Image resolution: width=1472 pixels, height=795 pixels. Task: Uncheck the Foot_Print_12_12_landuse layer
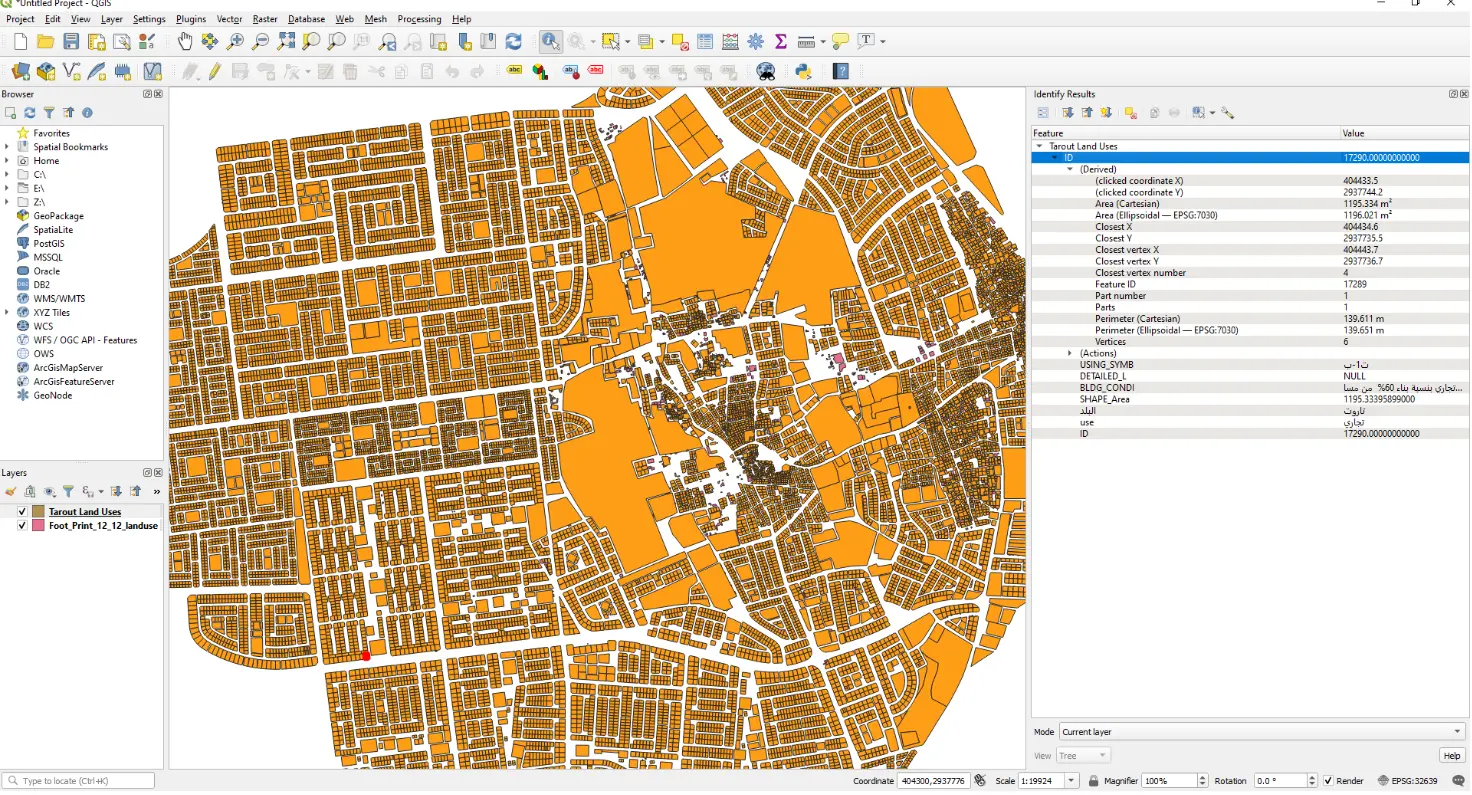coord(22,525)
